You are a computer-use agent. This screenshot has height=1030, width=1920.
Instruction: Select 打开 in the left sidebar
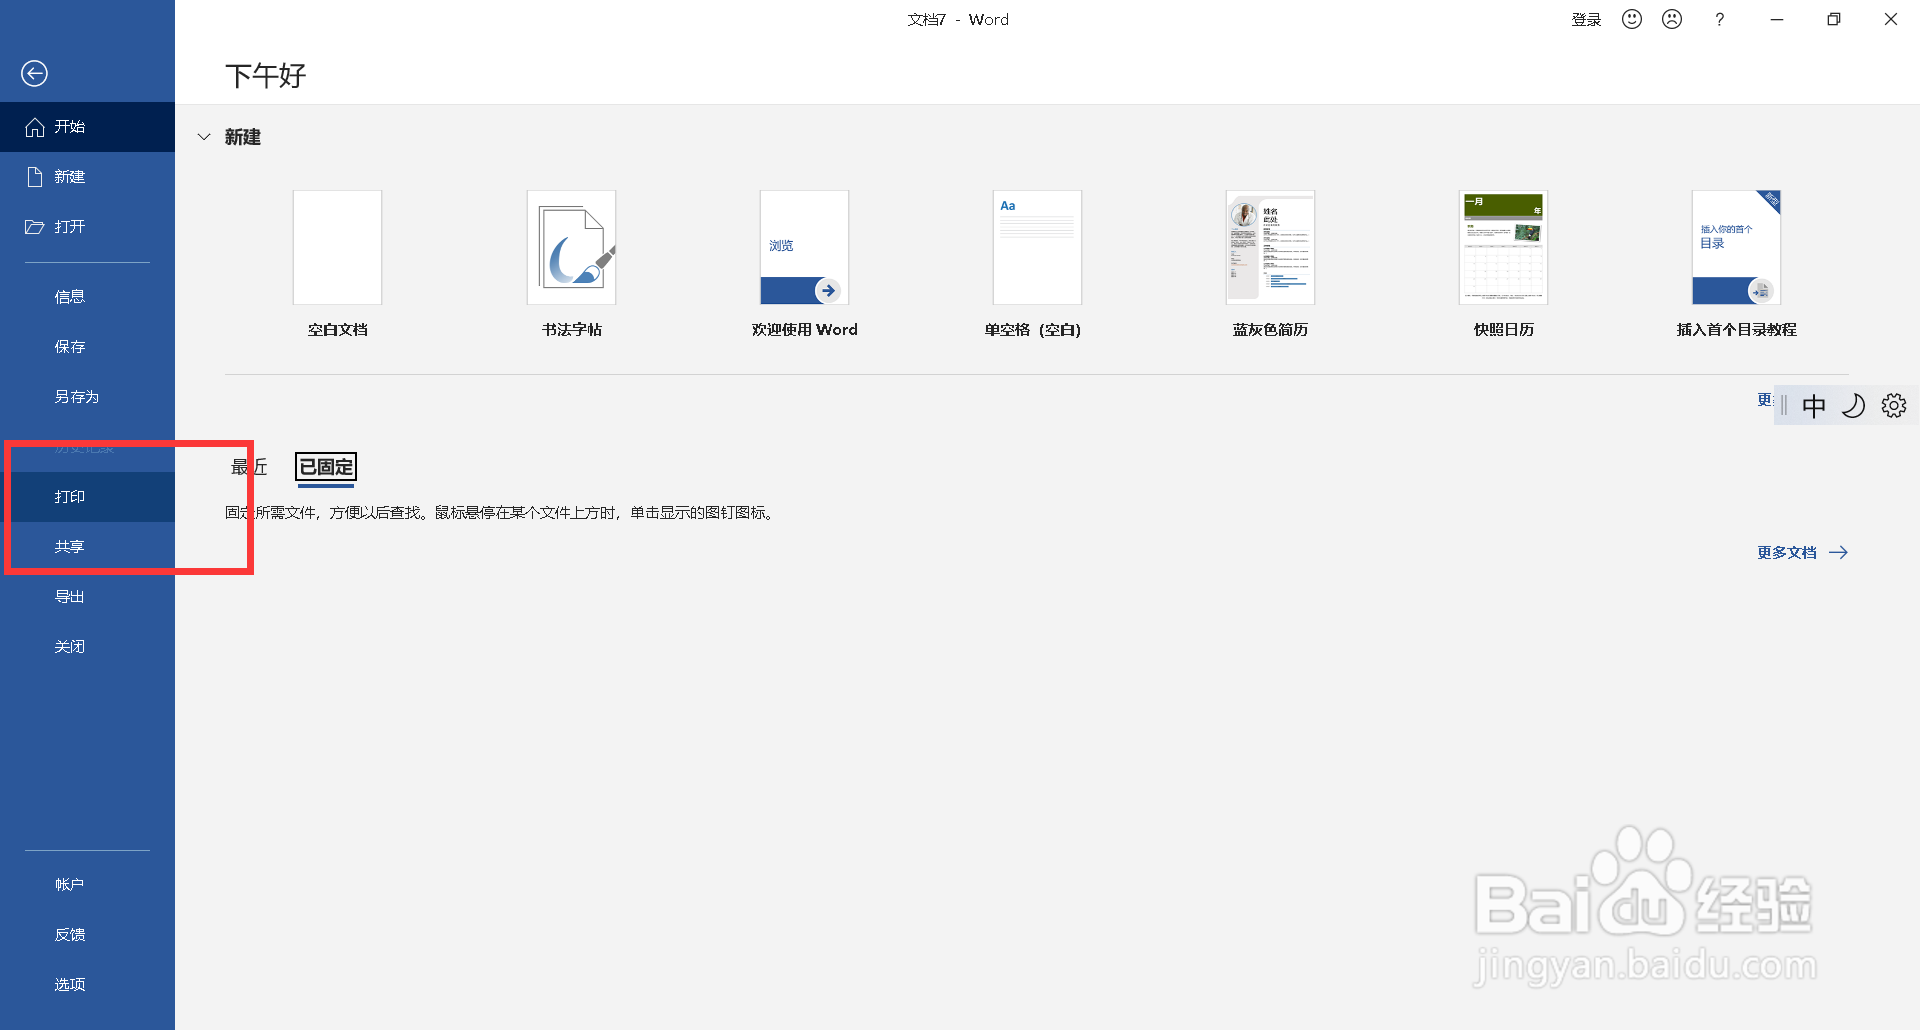click(87, 227)
